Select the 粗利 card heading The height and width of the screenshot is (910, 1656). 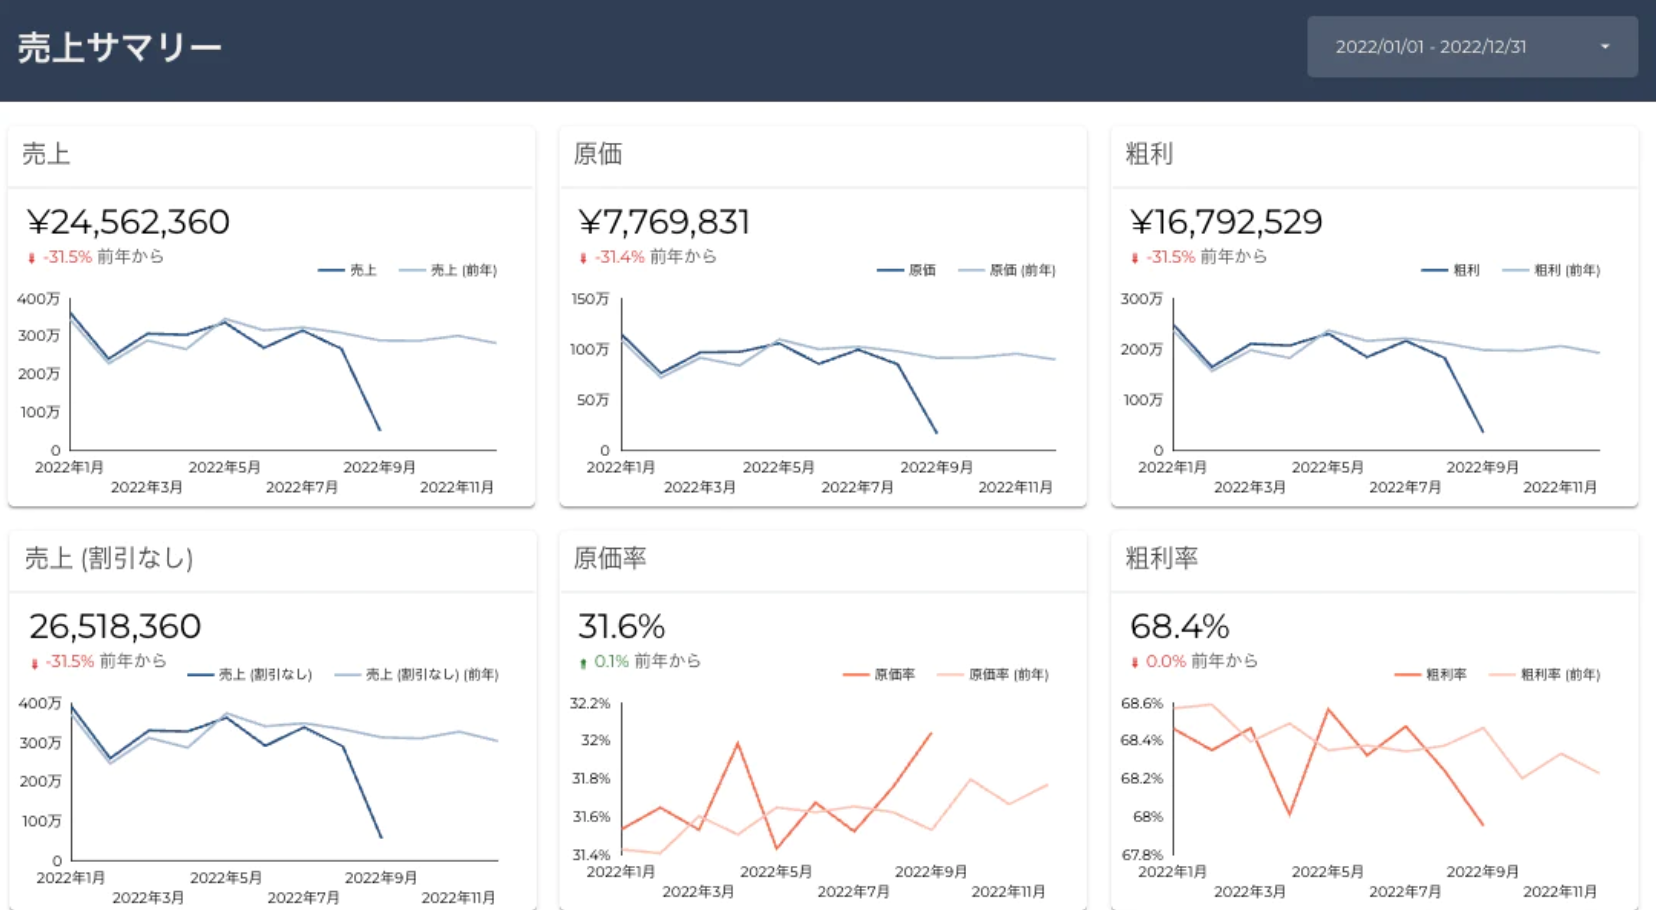1149,154
